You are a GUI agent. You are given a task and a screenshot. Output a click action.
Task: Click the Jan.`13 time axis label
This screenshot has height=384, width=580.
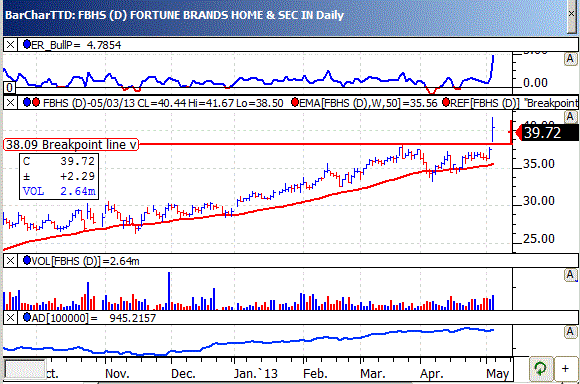[x=256, y=374]
